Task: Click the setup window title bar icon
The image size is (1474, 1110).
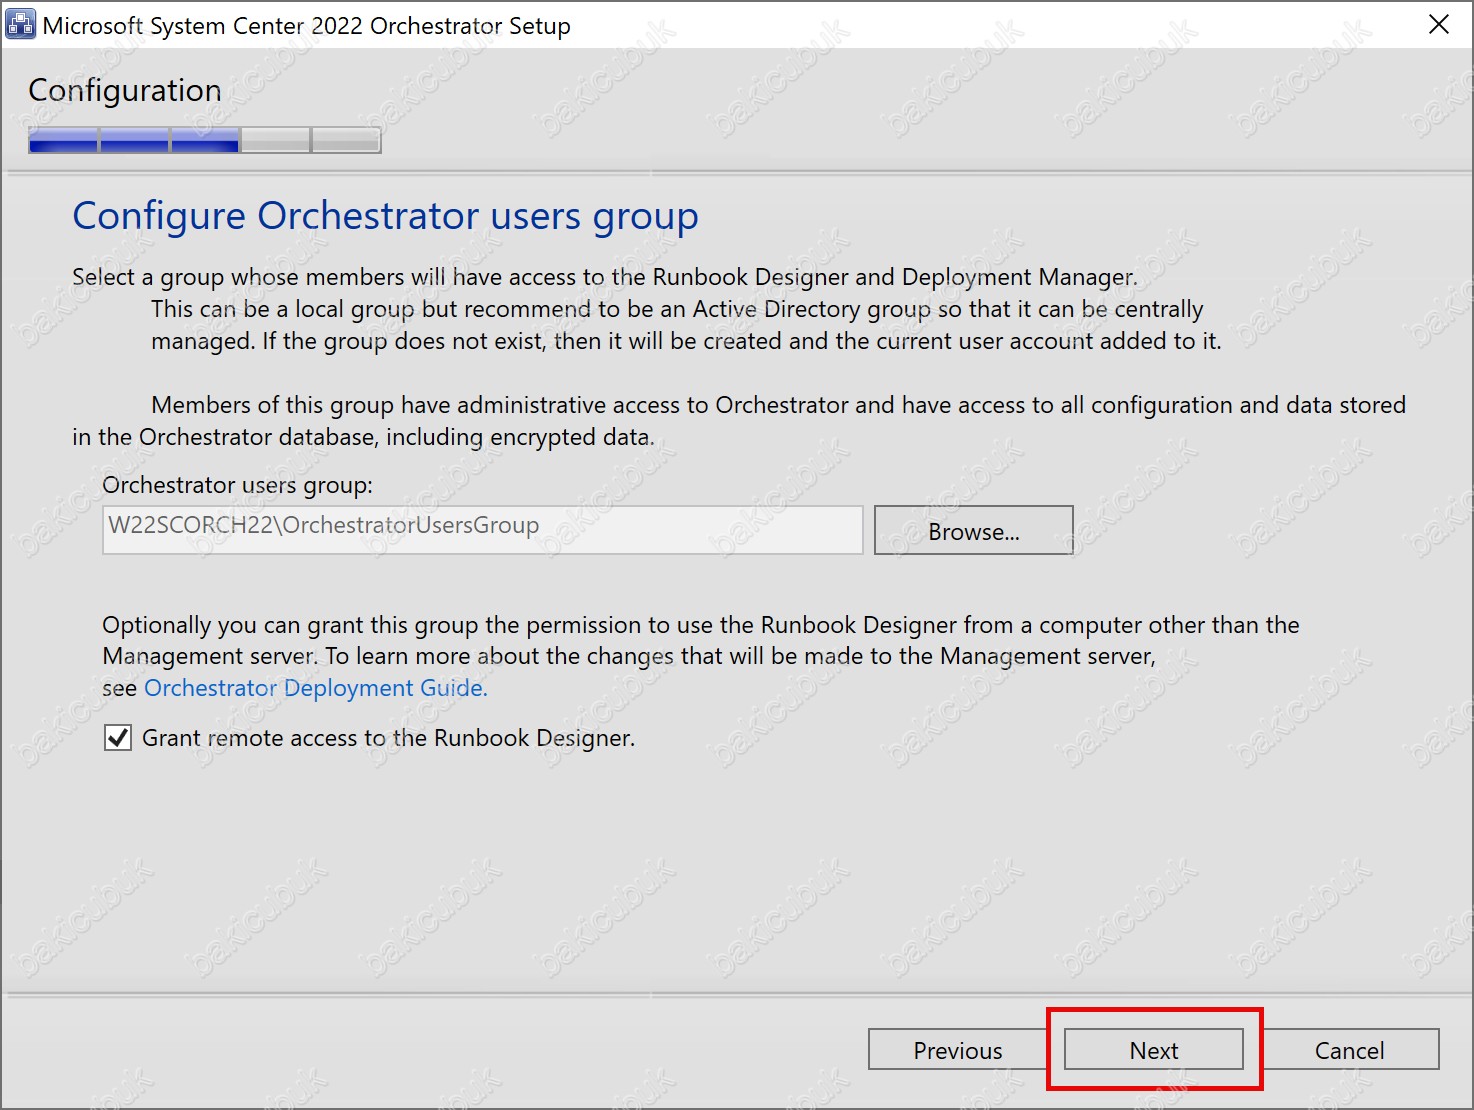Action: tap(20, 24)
